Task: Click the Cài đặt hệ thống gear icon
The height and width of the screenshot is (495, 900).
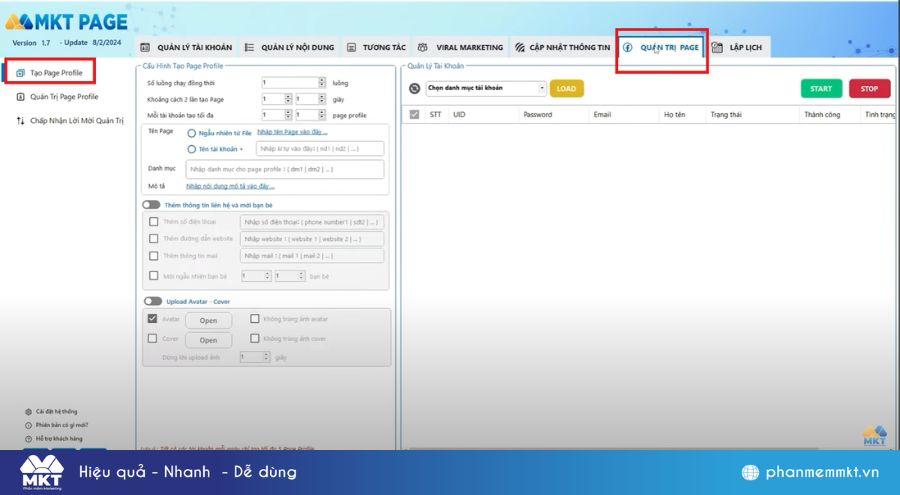Action: tap(28, 412)
